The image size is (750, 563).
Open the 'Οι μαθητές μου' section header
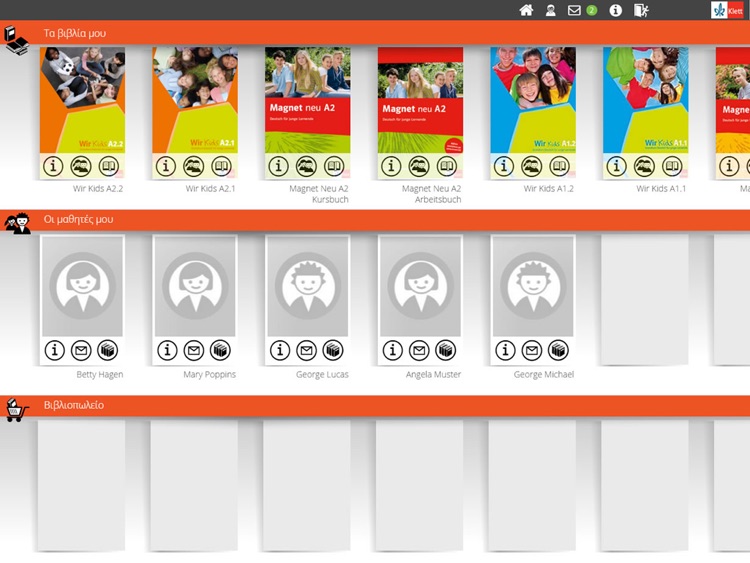tap(375, 220)
